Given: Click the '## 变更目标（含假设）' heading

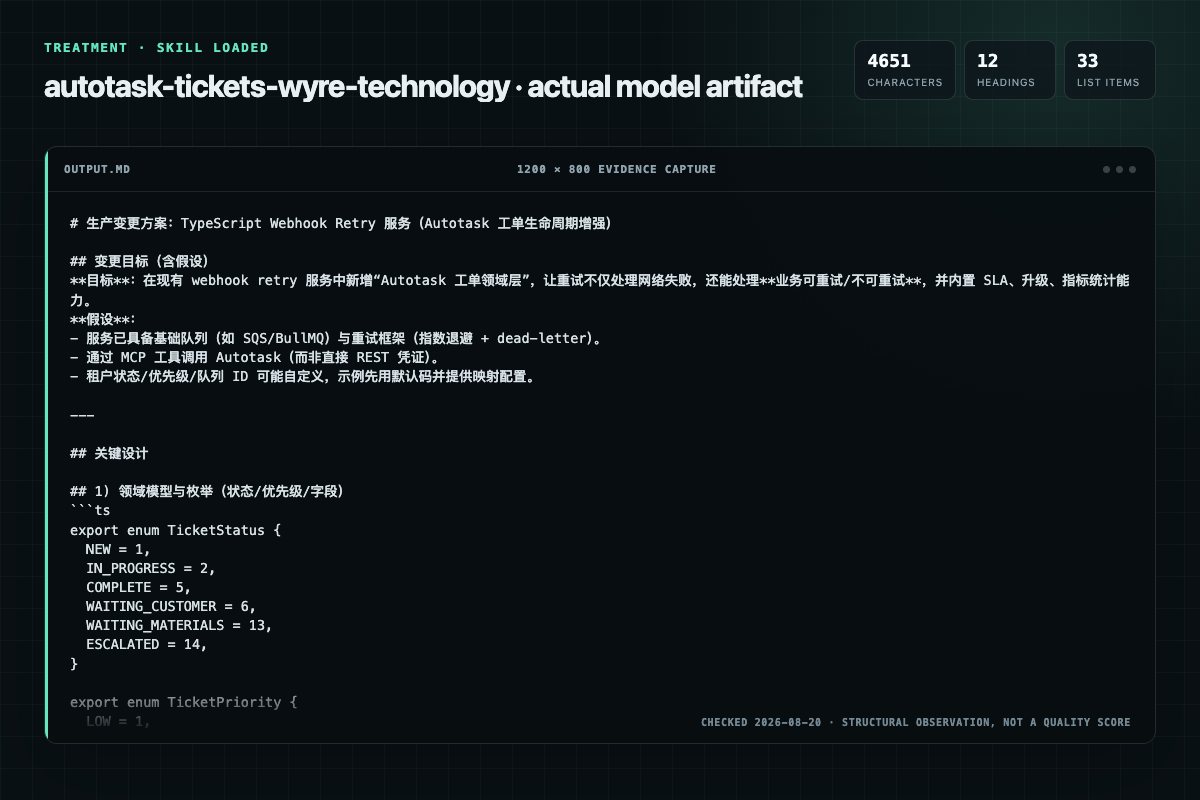Looking at the screenshot, I should (x=139, y=261).
